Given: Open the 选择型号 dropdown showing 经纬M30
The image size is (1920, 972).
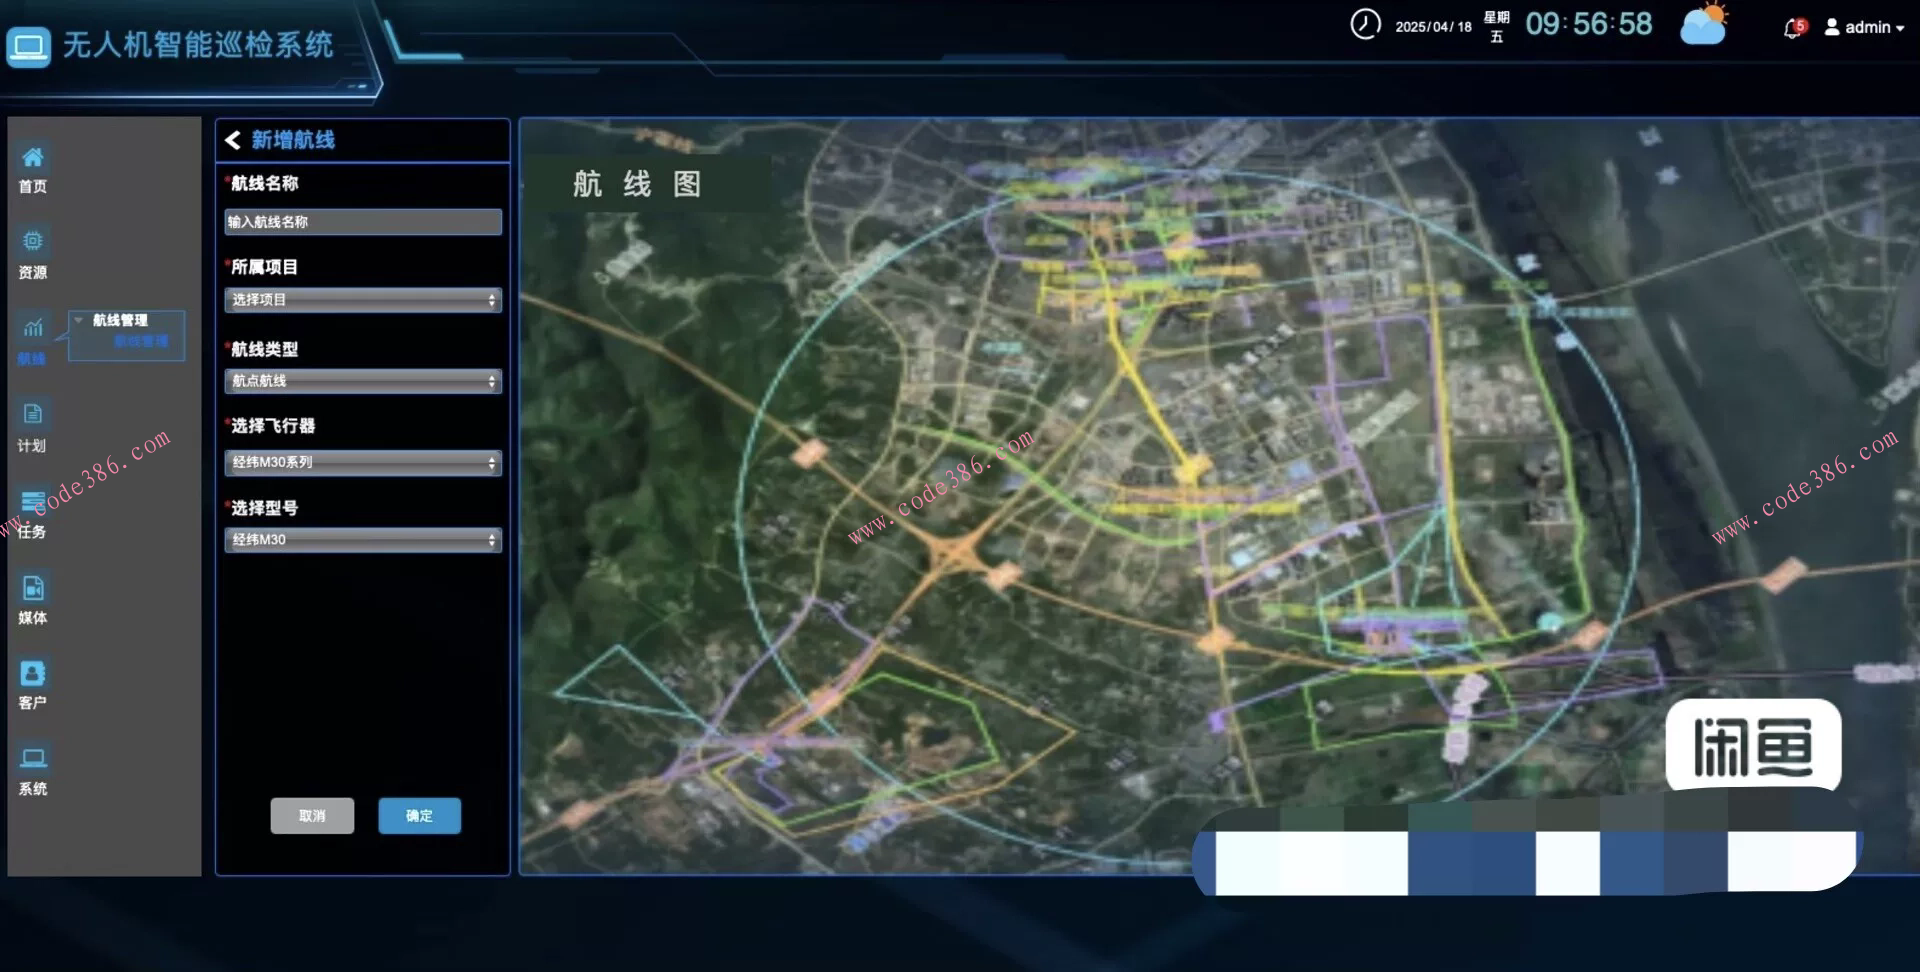Looking at the screenshot, I should 363,540.
